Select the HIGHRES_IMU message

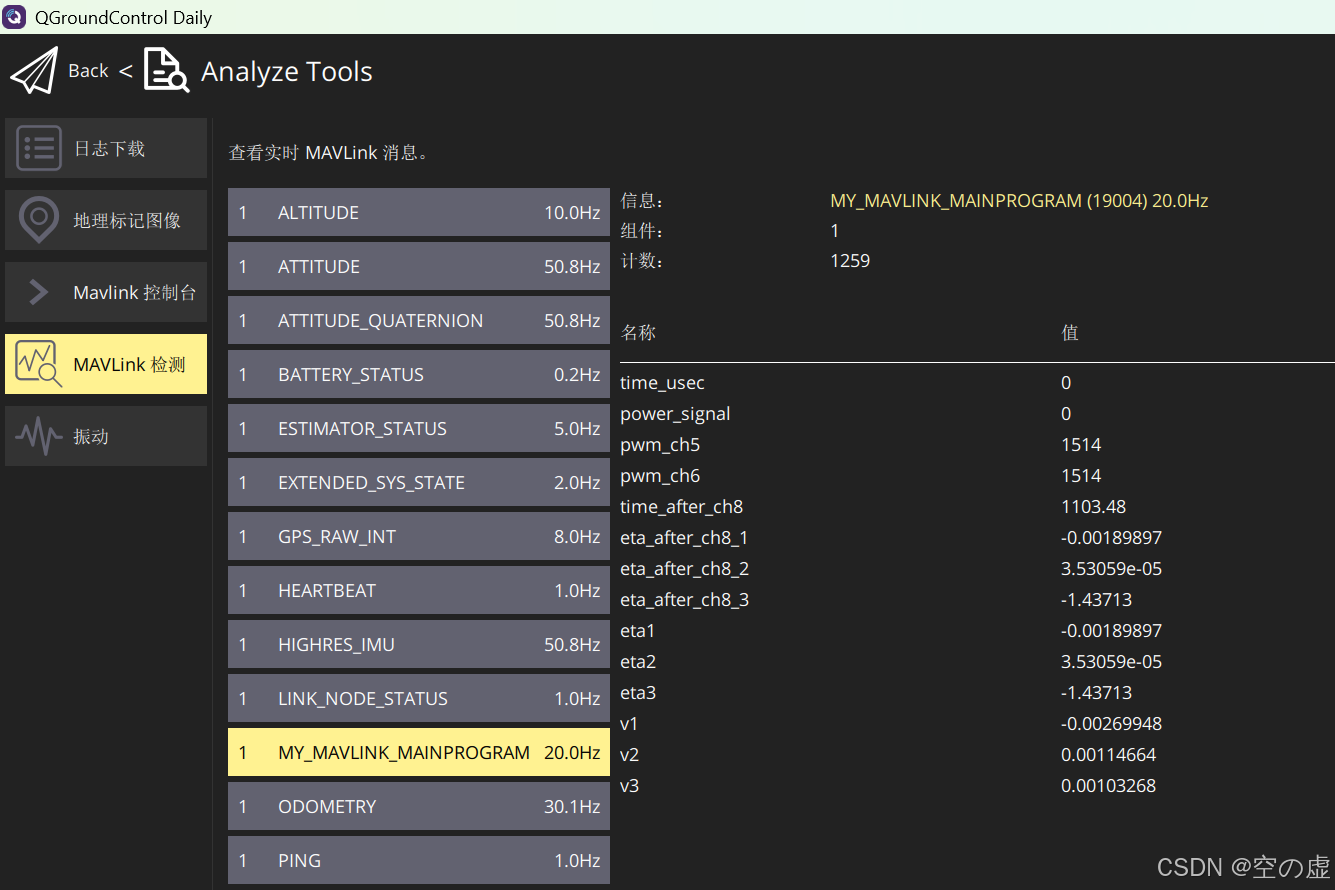point(418,644)
